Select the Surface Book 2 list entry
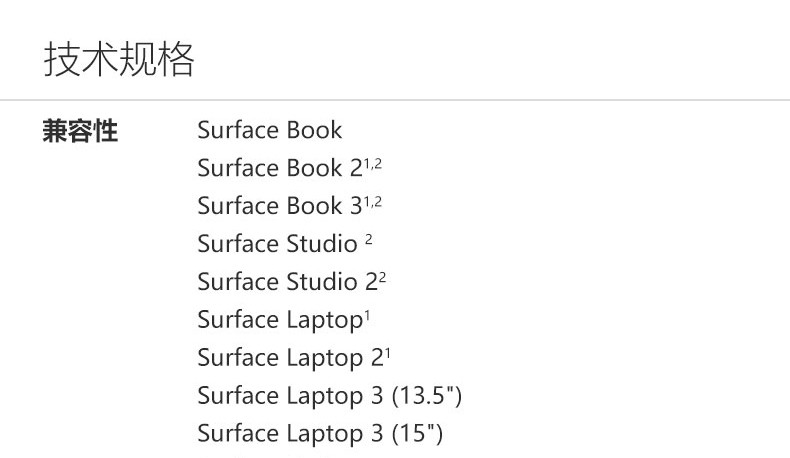This screenshot has height=458, width=790. (280, 168)
